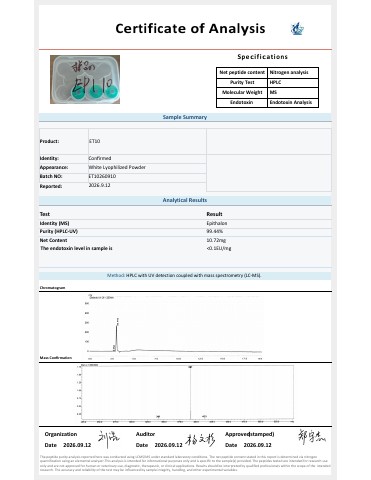Select 'White Lyophilized Powder' text
Image resolution: width=371 pixels, height=480 pixels.
point(117,167)
